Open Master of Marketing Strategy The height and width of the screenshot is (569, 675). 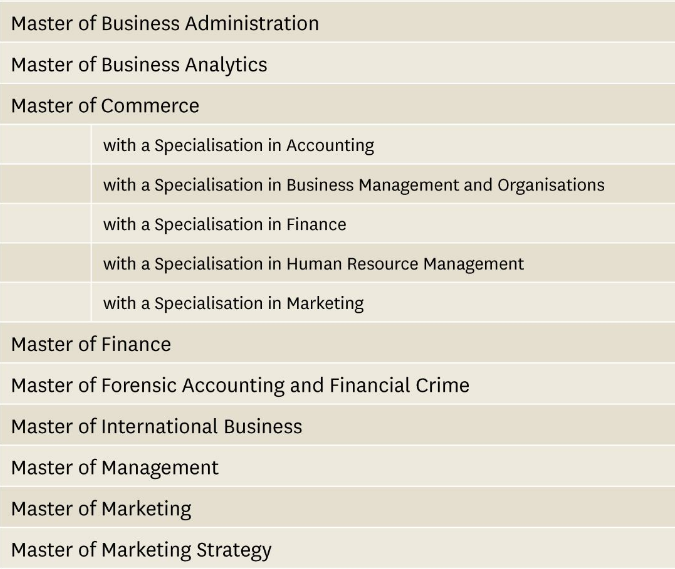tap(141, 550)
